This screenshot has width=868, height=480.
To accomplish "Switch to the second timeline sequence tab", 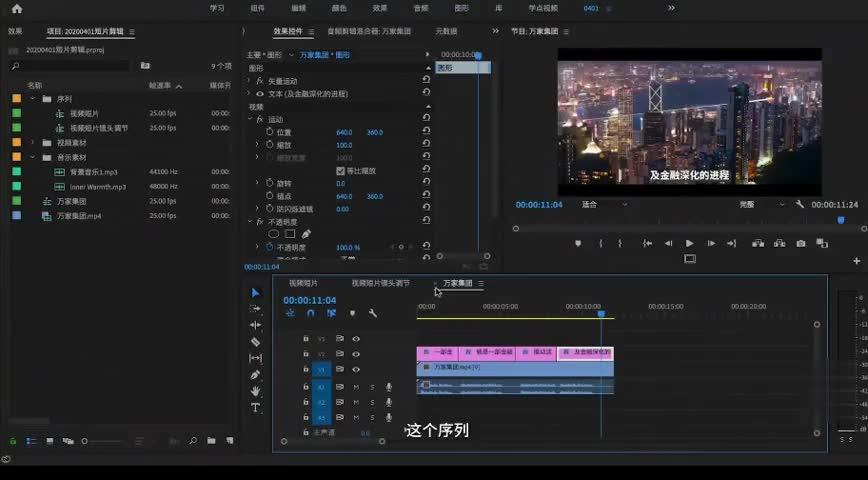I will click(x=381, y=283).
